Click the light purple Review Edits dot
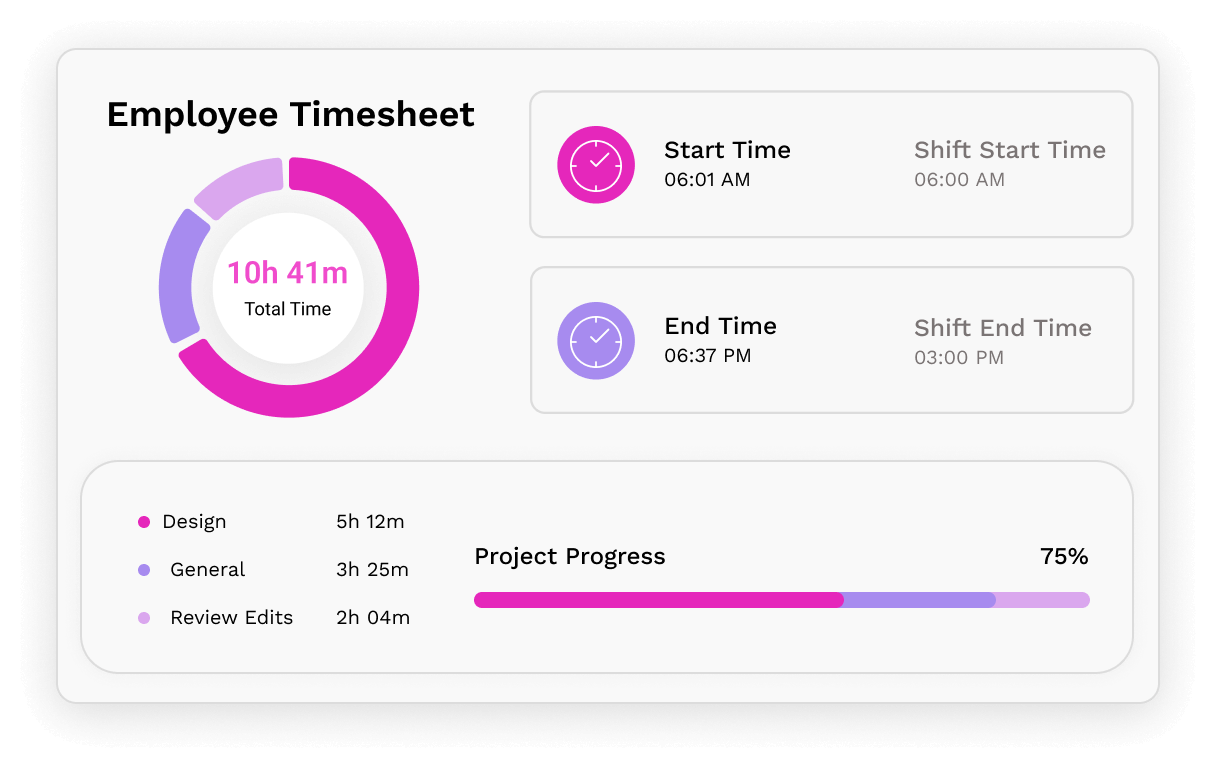This screenshot has width=1215, height=767. [144, 618]
